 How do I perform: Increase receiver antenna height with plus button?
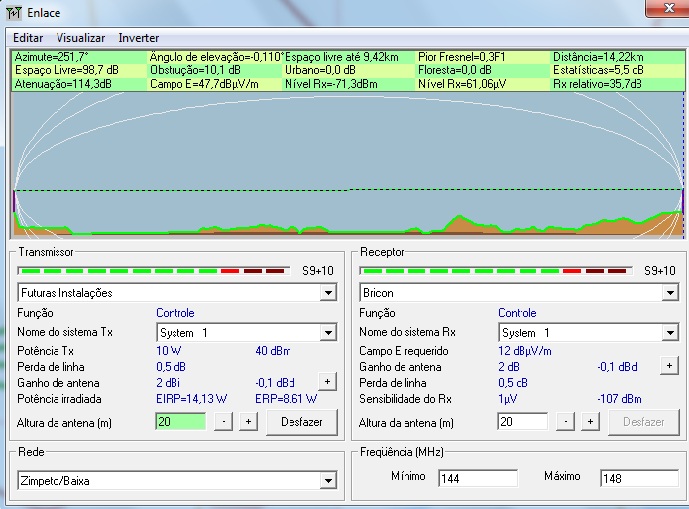590,422
